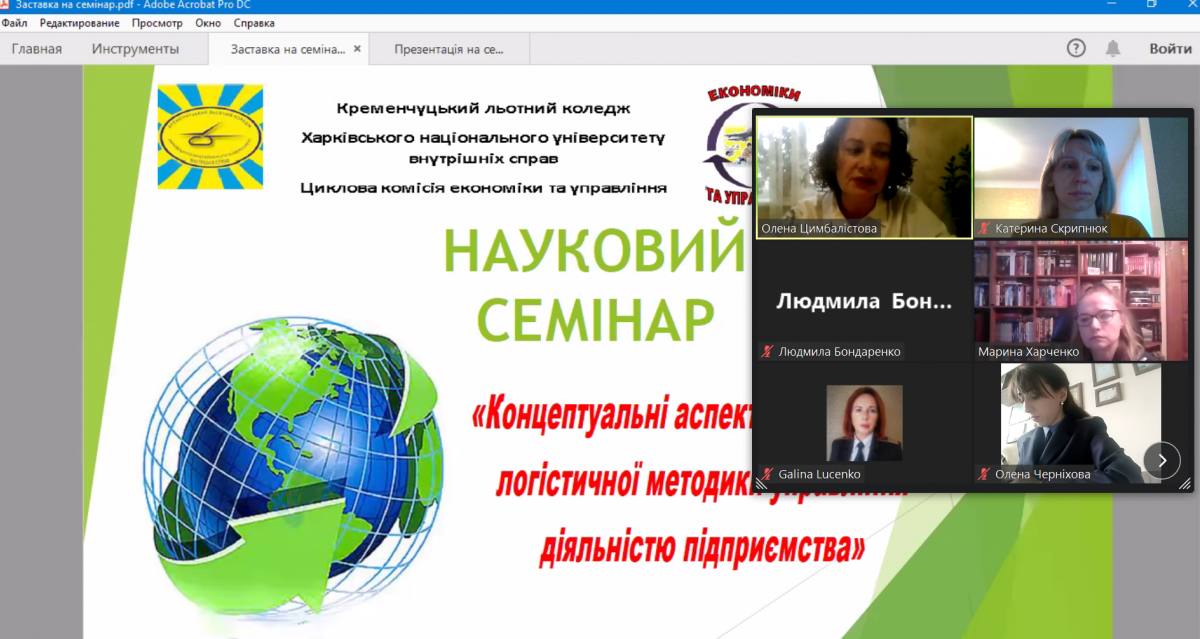
Task: Click muted mic icon beside Катерина Скрипнюк
Action: pos(985,229)
